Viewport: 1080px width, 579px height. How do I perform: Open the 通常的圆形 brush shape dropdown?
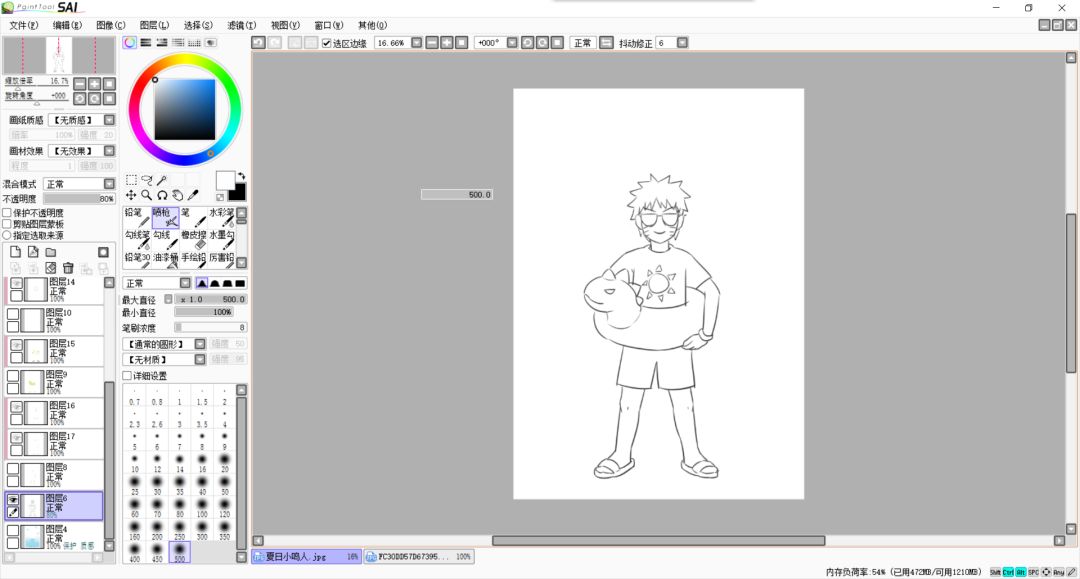tap(200, 344)
